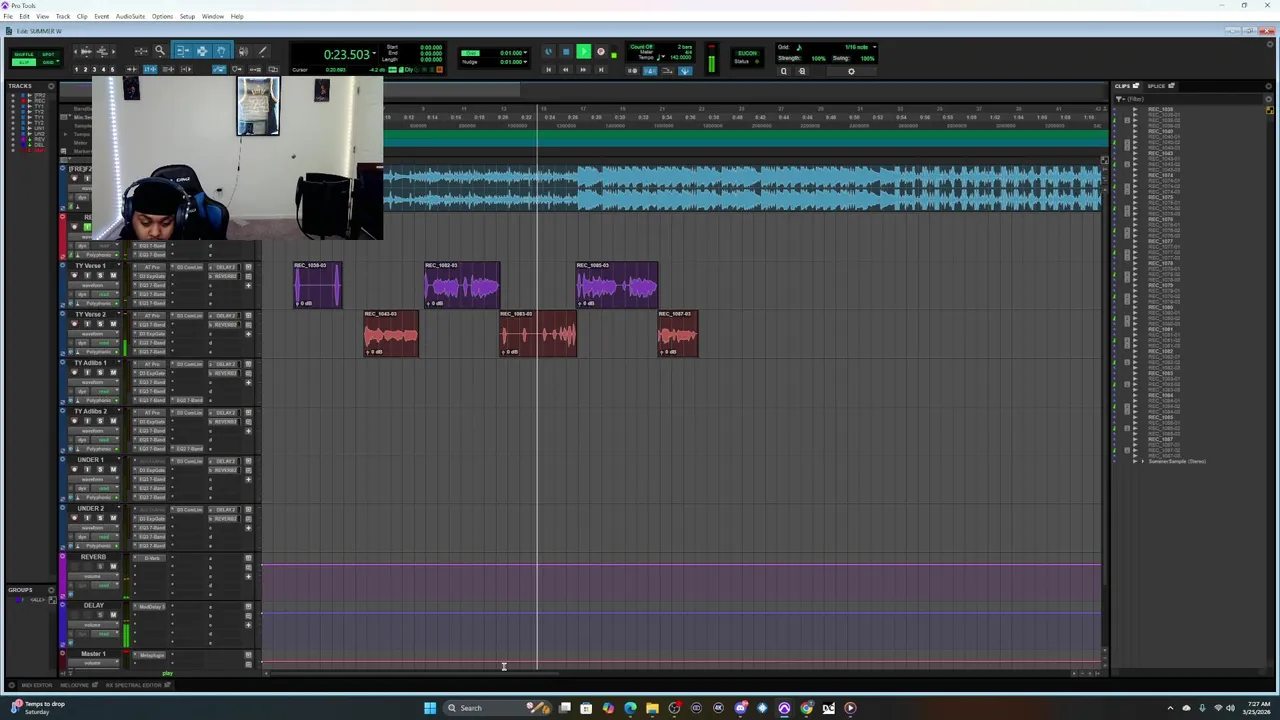Screen dimensions: 1280x720
Task: Click the MIDI zoom icon
Action: (x=102, y=51)
